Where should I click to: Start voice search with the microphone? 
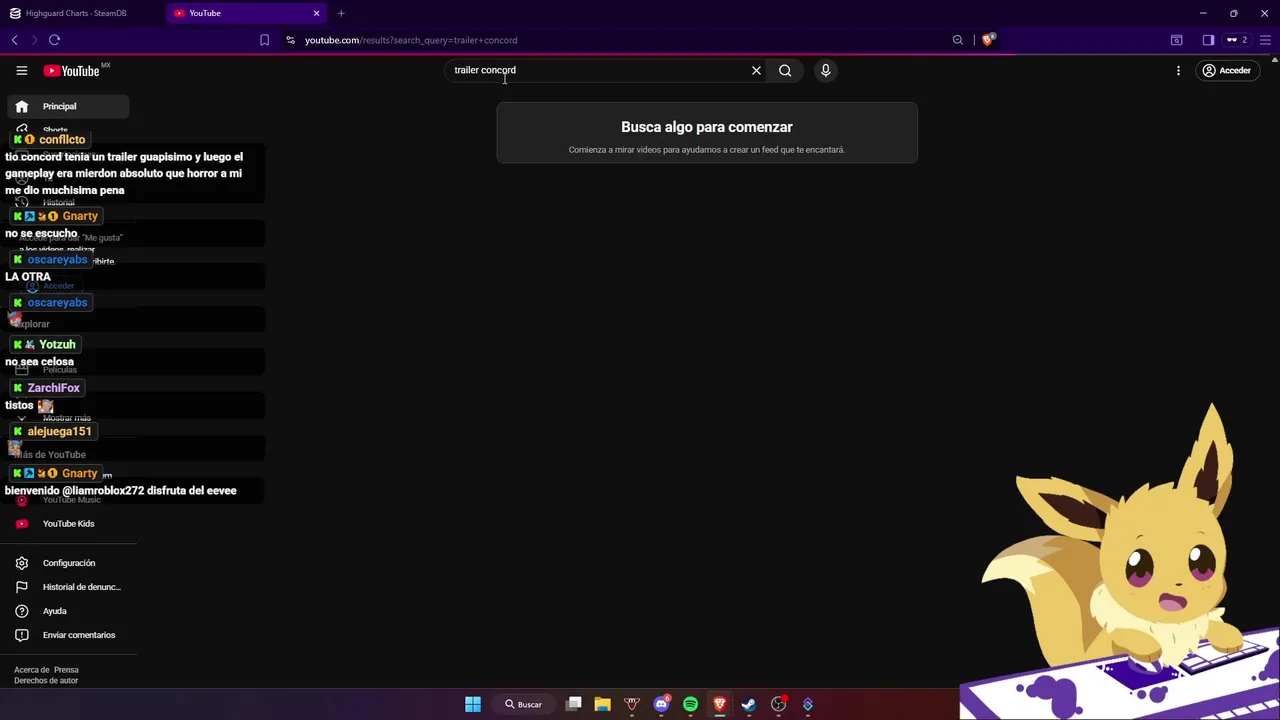click(x=825, y=70)
